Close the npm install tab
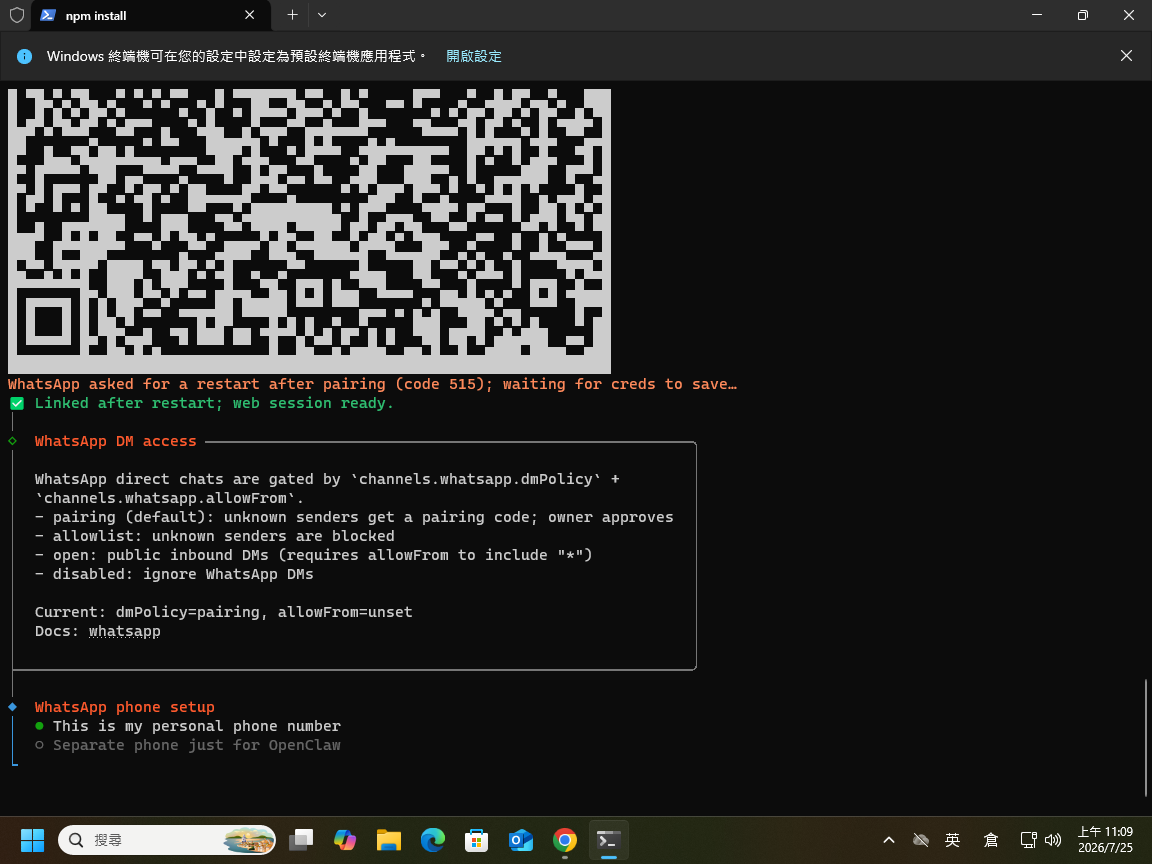The image size is (1152, 864). 250,15
